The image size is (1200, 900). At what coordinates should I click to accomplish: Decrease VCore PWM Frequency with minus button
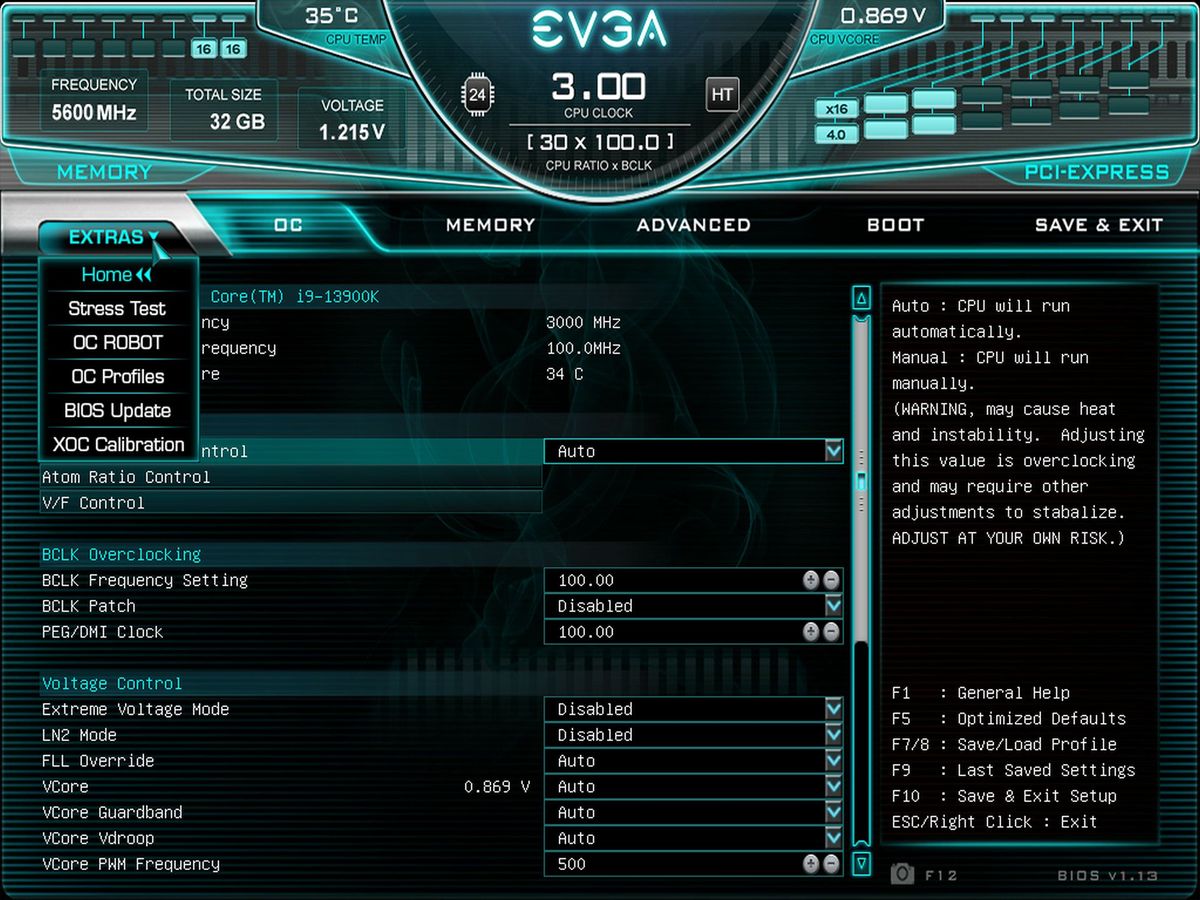[x=831, y=864]
